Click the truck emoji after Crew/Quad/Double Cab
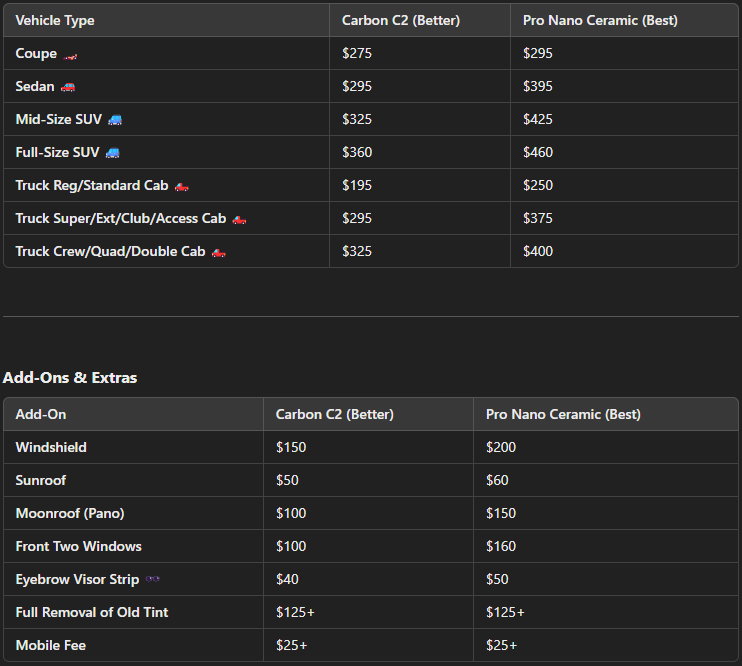Viewport: 742px width, 666px height. pyautogui.click(x=218, y=252)
